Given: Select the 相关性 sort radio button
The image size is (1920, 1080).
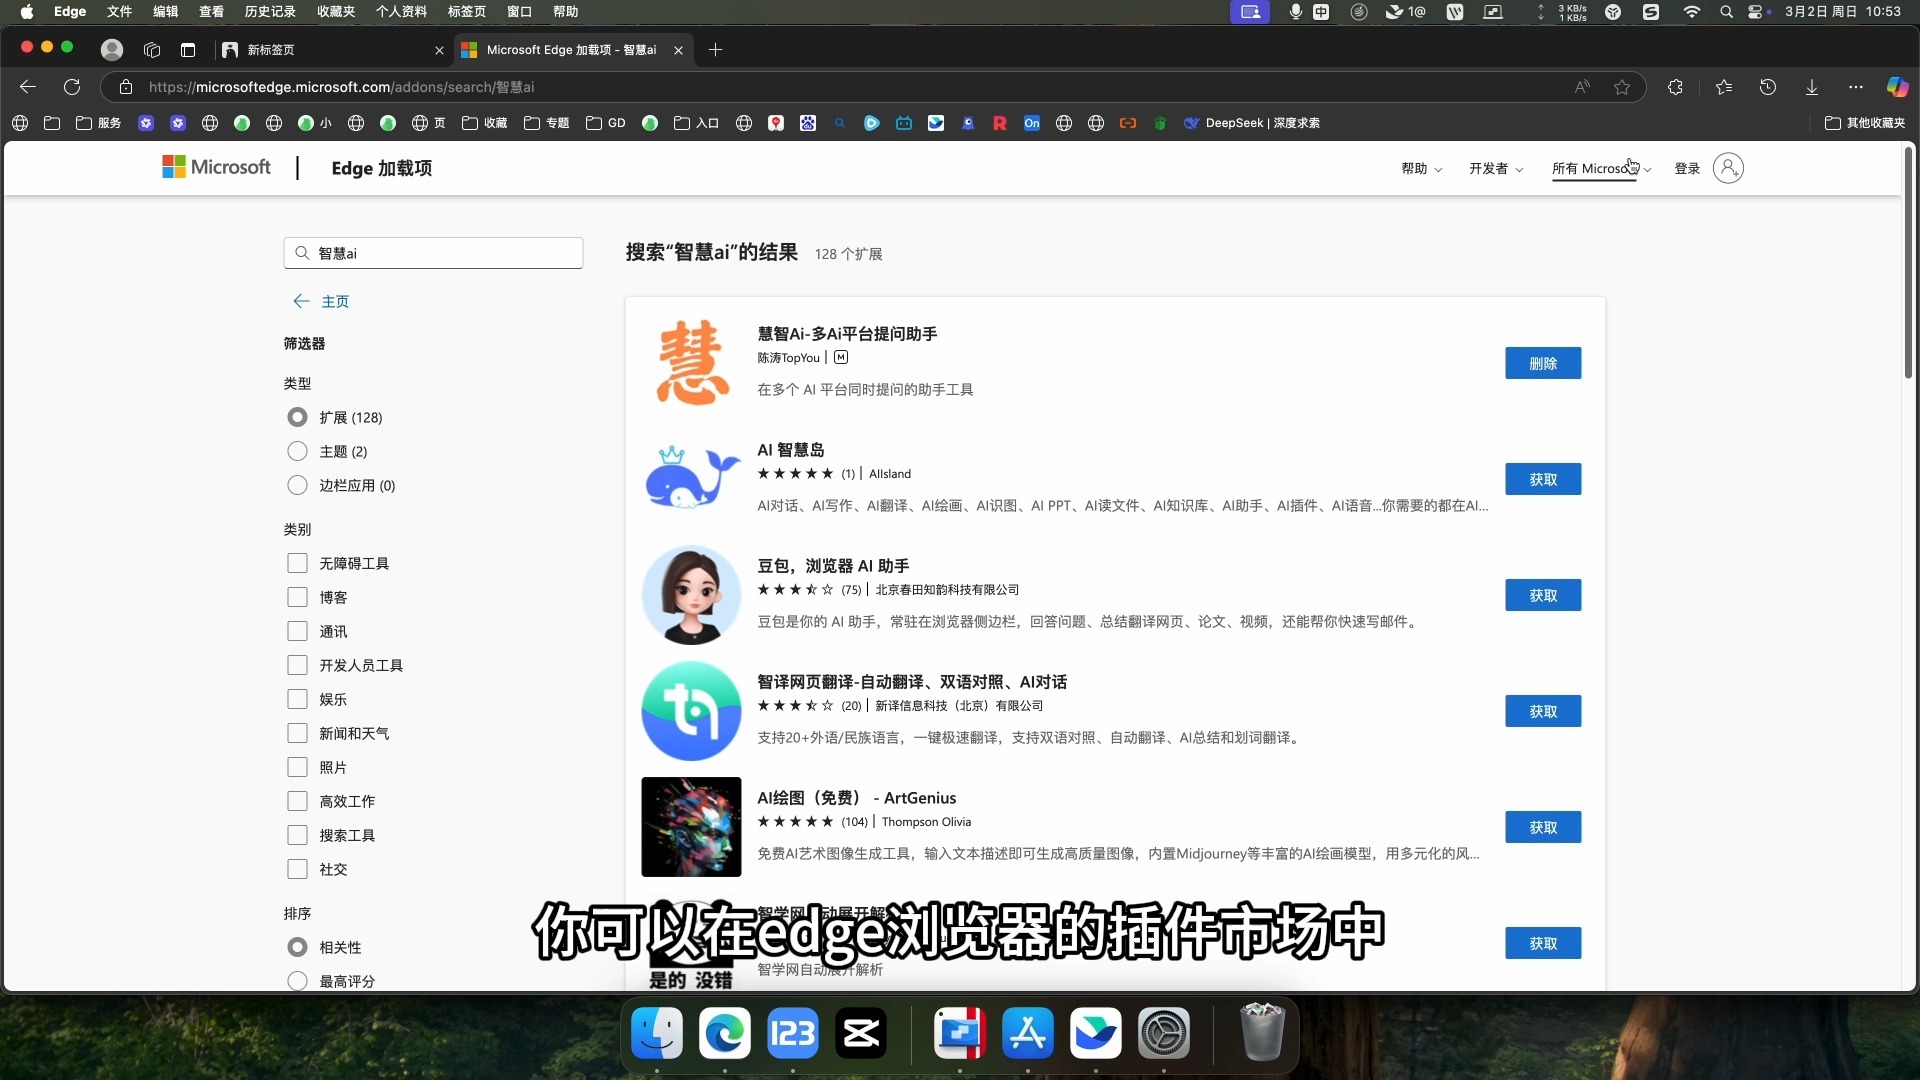Looking at the screenshot, I should coord(297,947).
